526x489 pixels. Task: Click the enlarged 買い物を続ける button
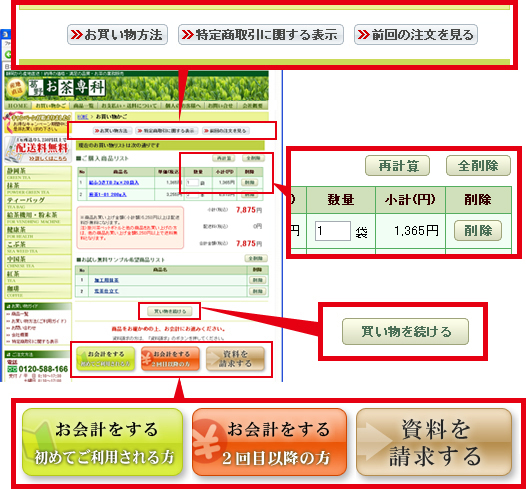(405, 331)
